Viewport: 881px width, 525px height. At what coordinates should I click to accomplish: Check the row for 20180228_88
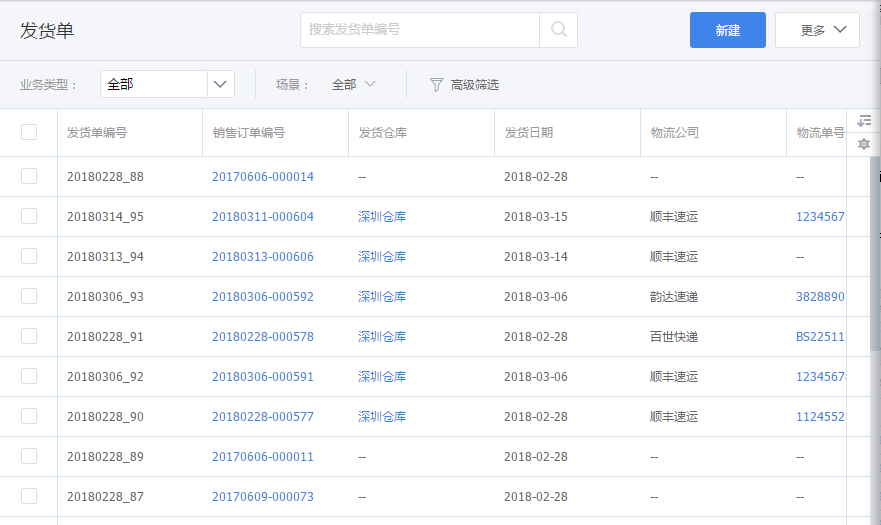[x=29, y=176]
